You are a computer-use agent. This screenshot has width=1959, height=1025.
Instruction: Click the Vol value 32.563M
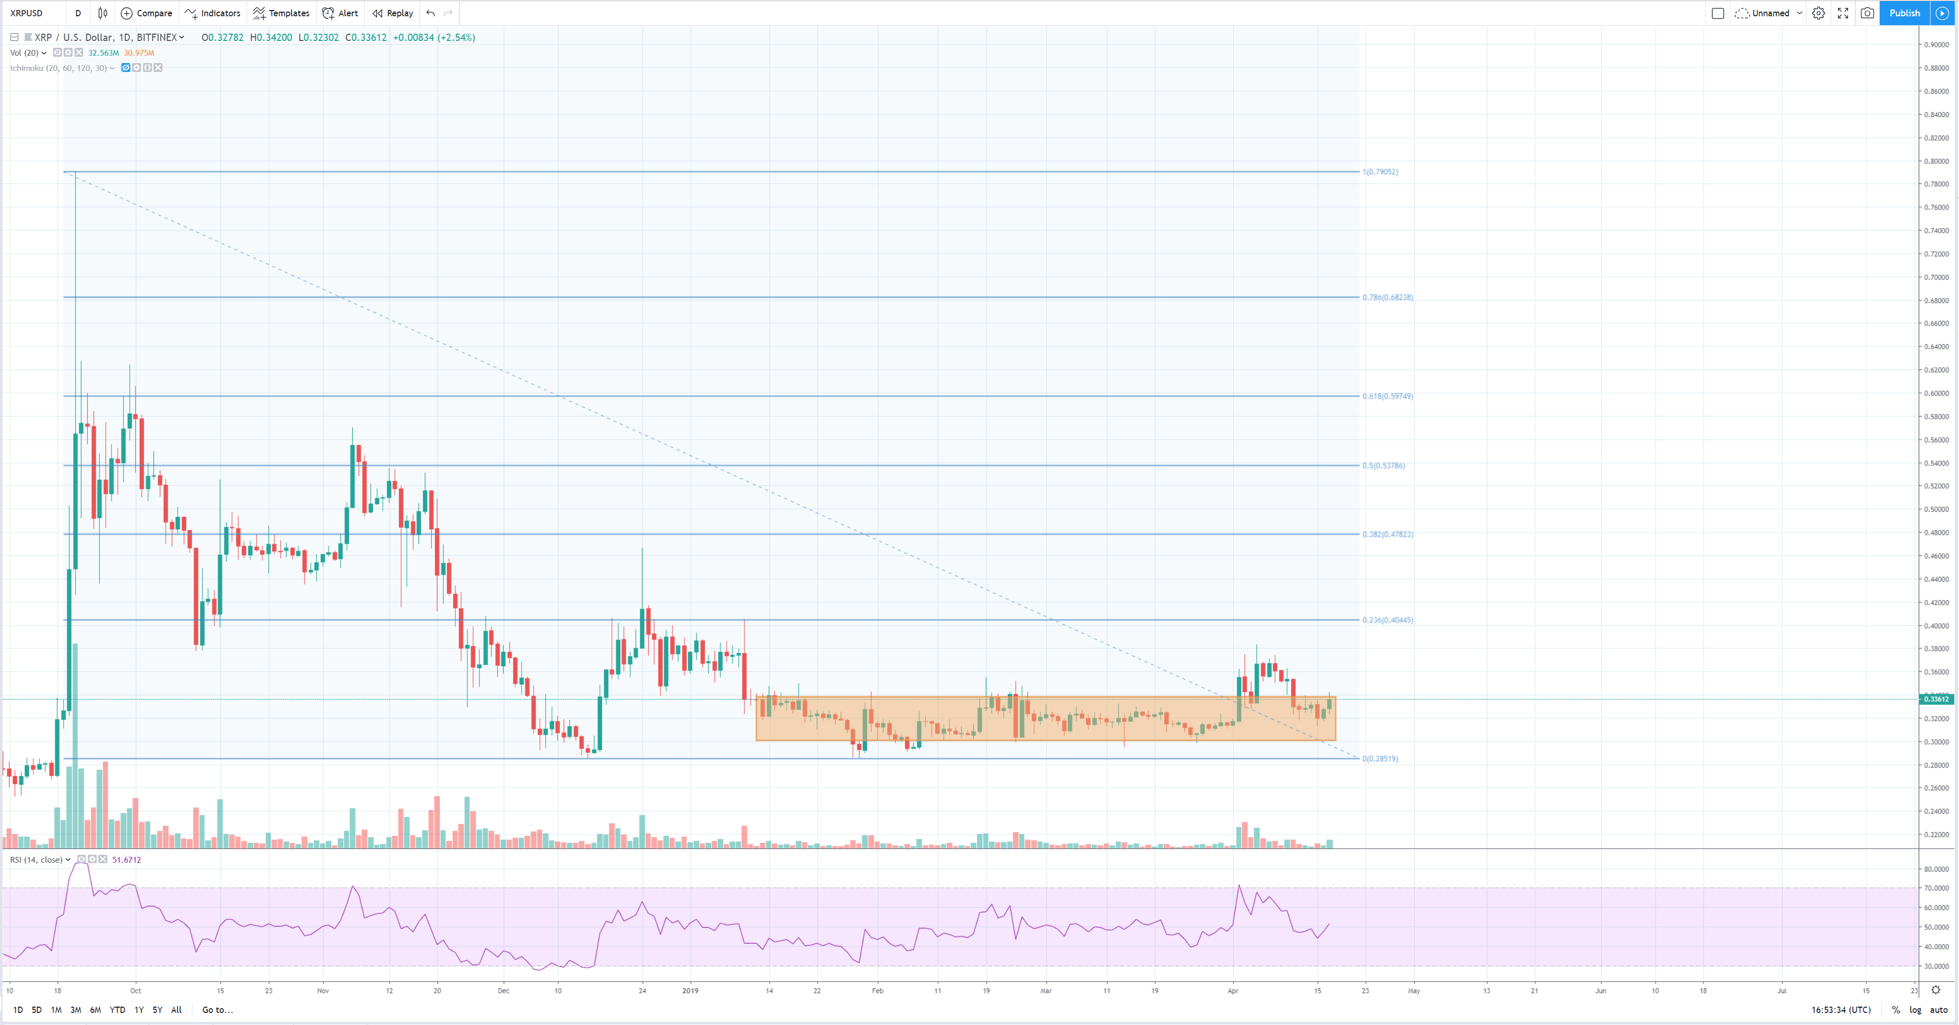coord(103,53)
